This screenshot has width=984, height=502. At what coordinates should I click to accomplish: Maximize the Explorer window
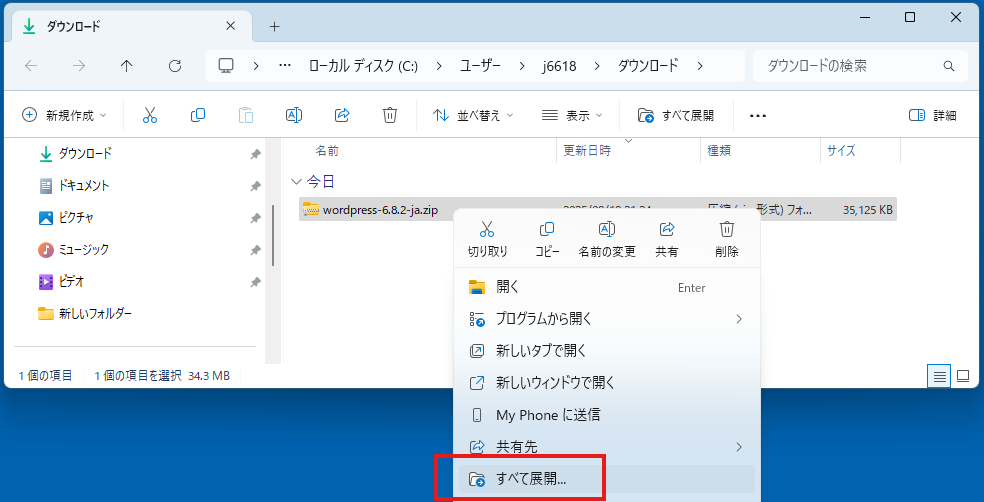(909, 18)
